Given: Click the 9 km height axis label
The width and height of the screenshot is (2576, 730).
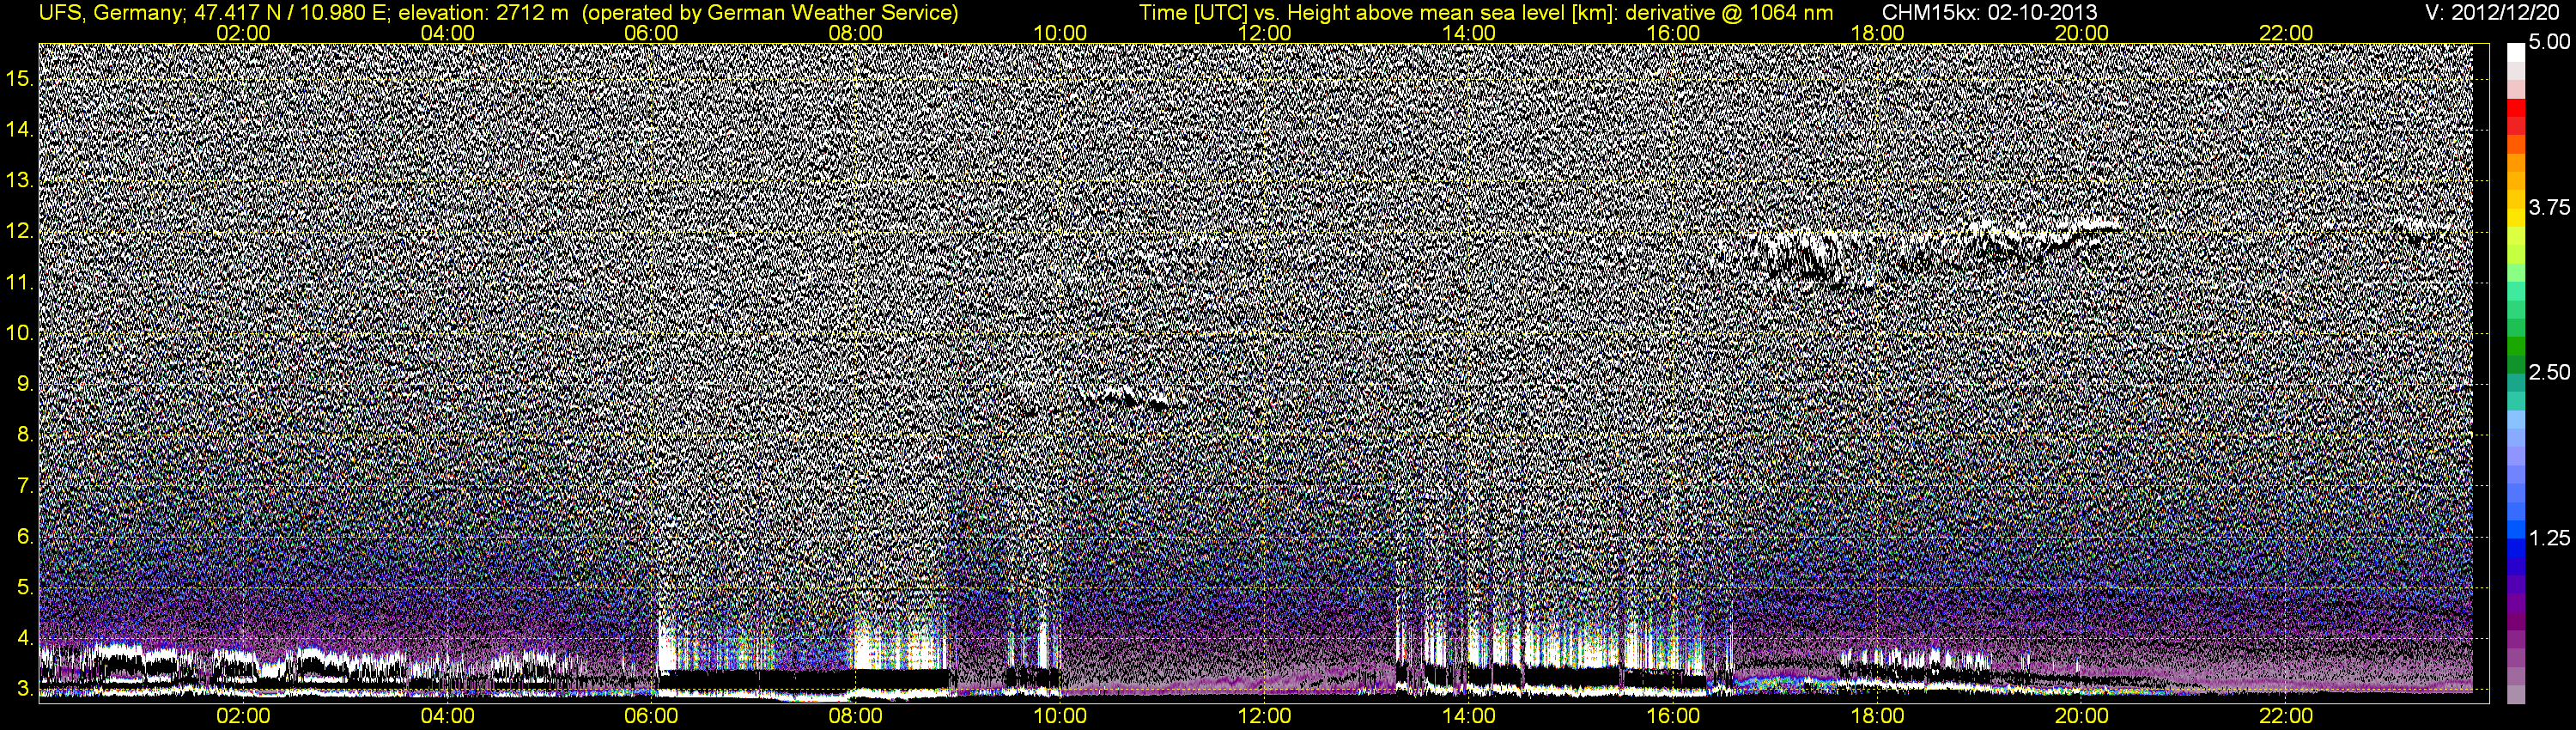Looking at the screenshot, I should 25,384.
